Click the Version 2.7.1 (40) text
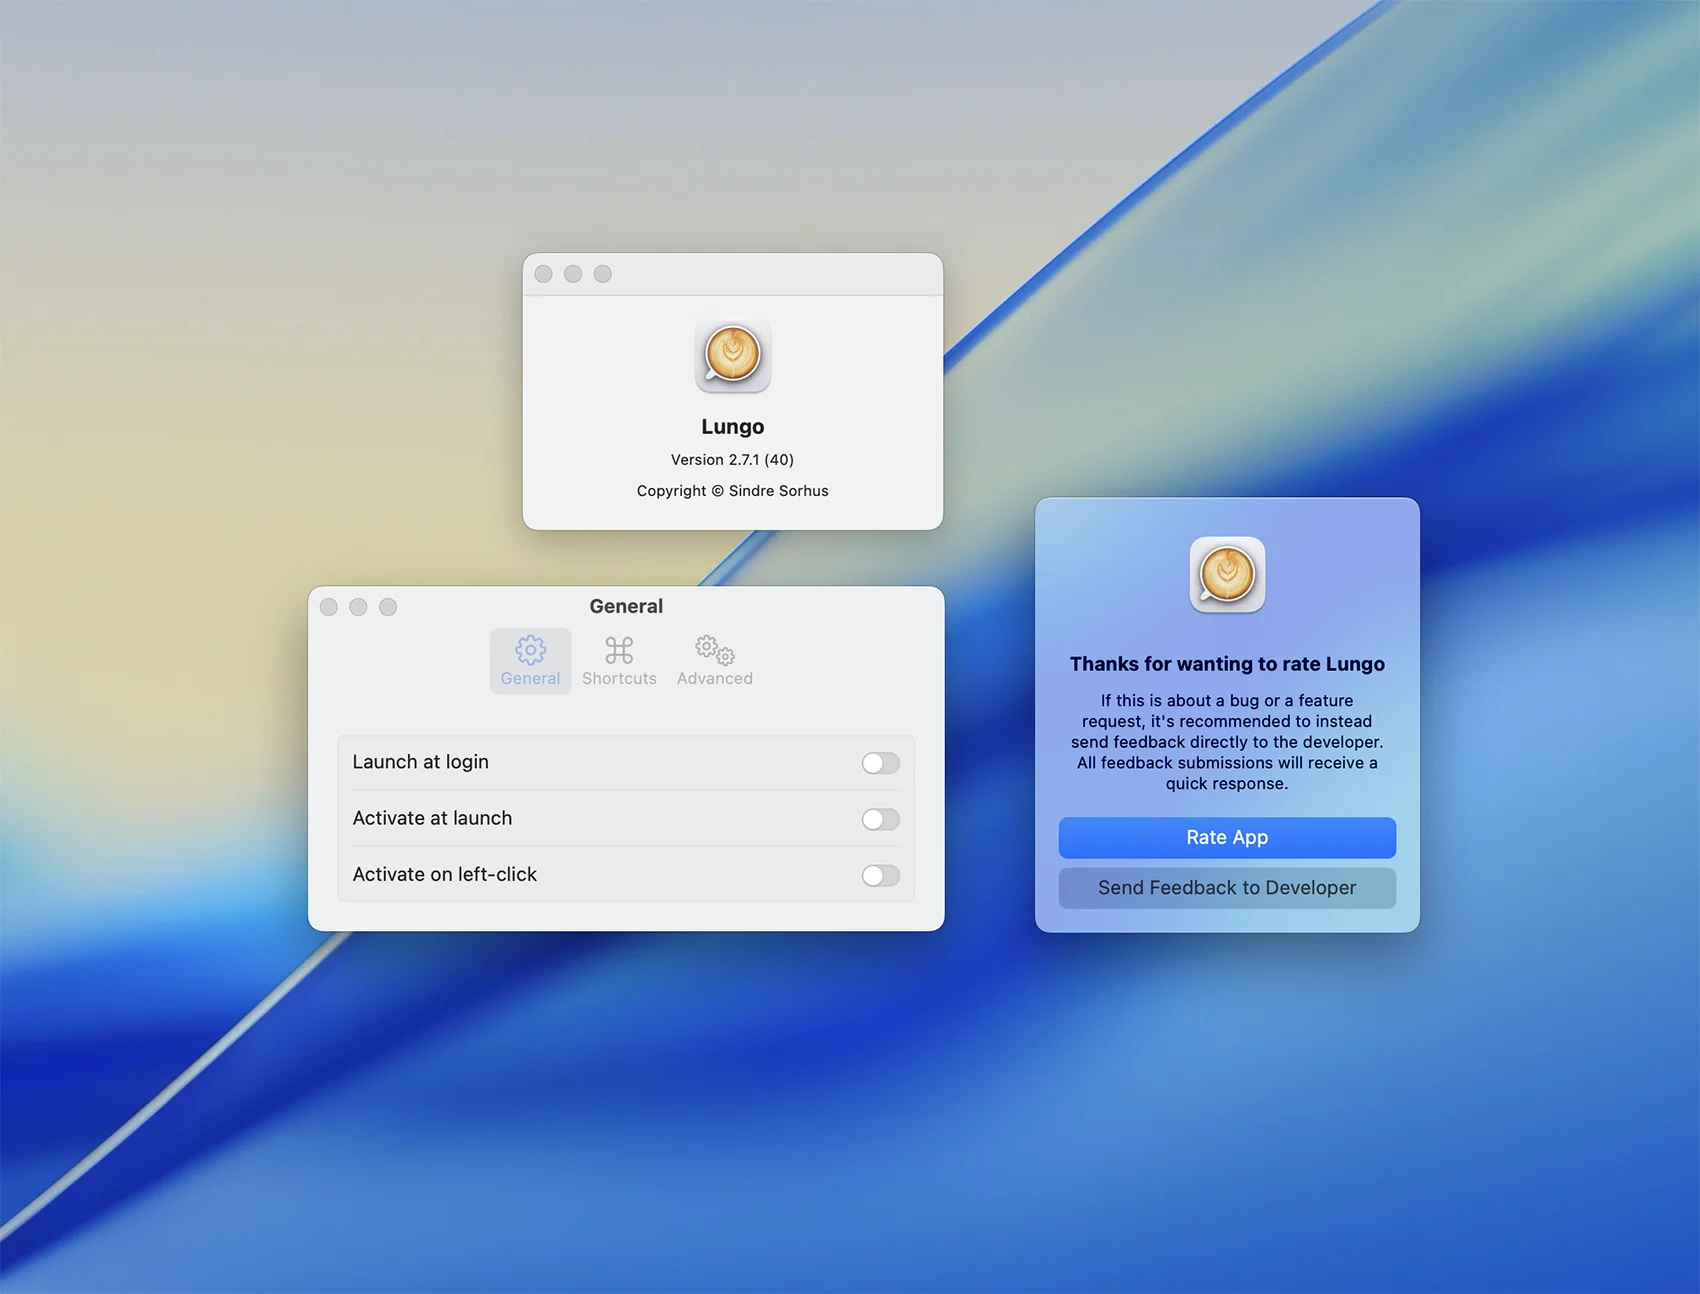The image size is (1700, 1294). coord(732,460)
